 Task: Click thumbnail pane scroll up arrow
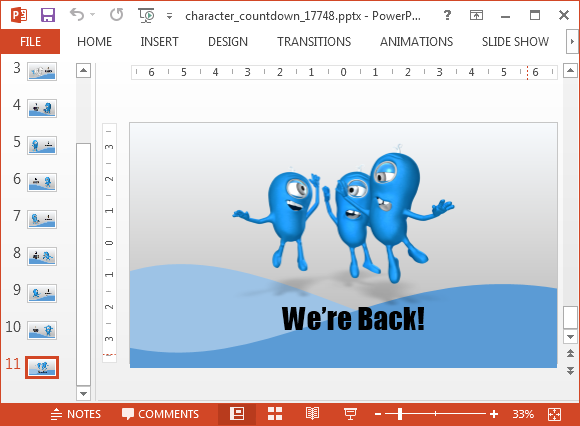tap(84, 70)
